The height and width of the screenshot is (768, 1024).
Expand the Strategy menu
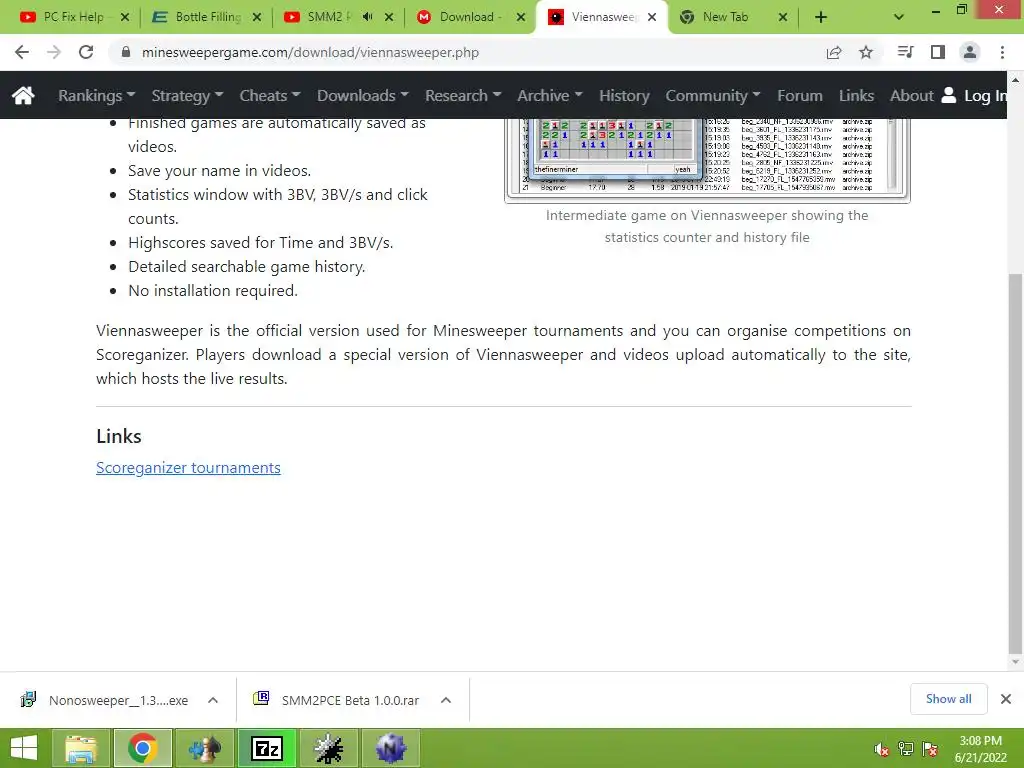(x=187, y=95)
